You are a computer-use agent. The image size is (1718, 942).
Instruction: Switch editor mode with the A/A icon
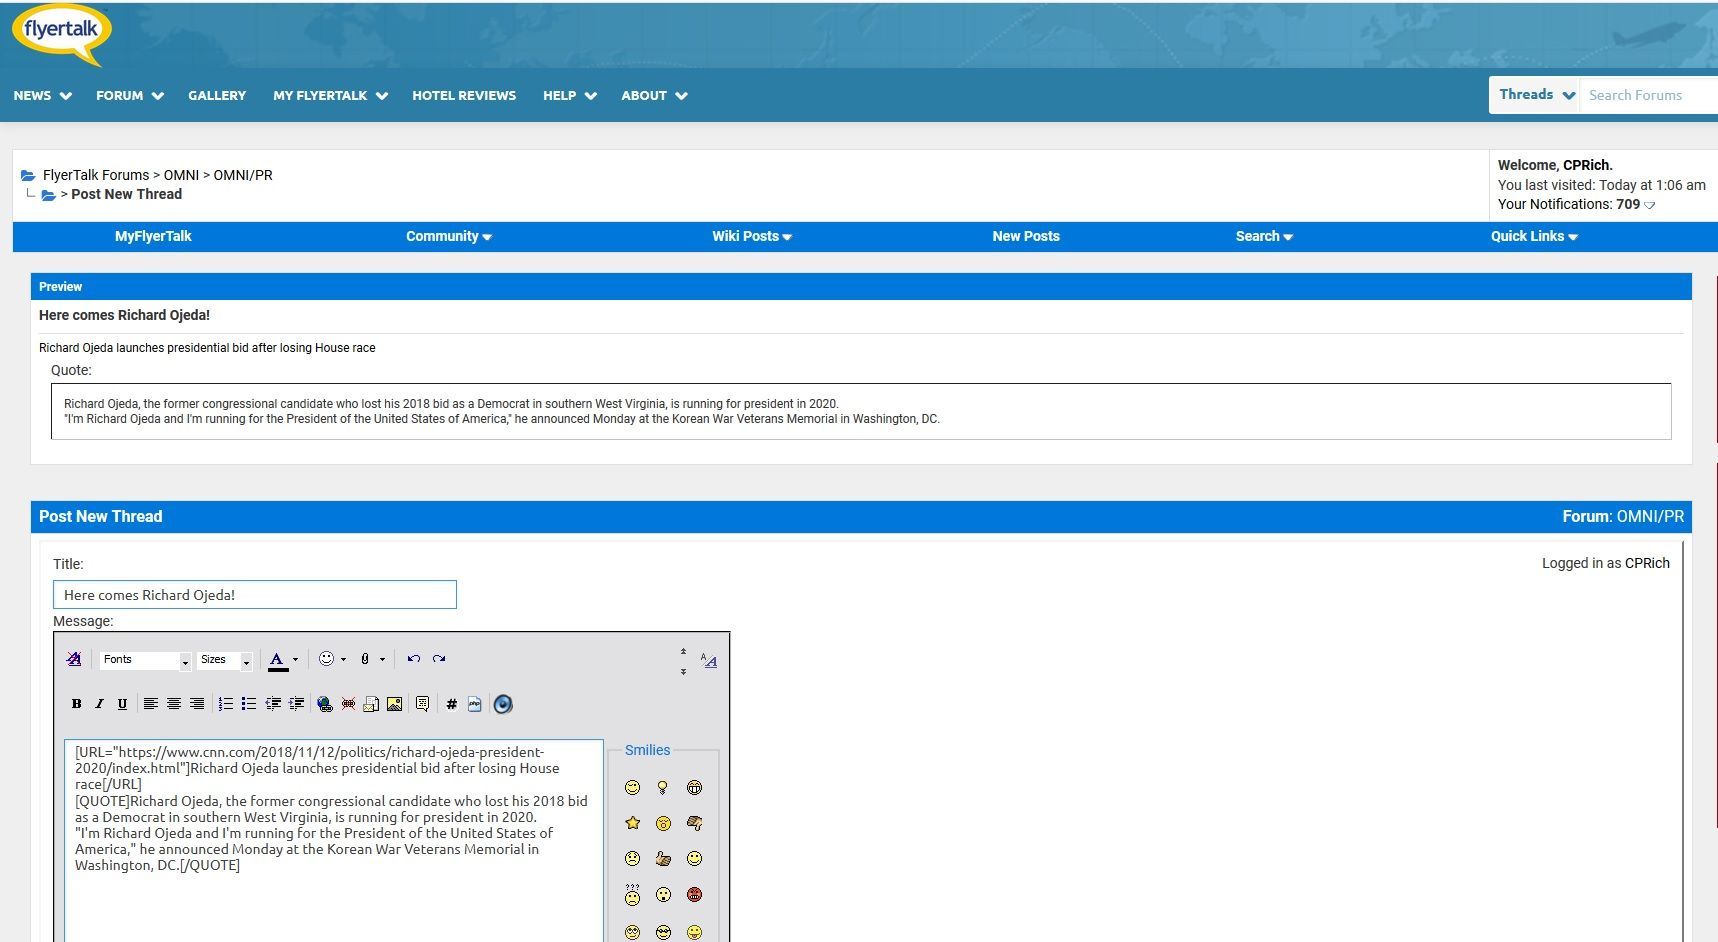point(709,660)
